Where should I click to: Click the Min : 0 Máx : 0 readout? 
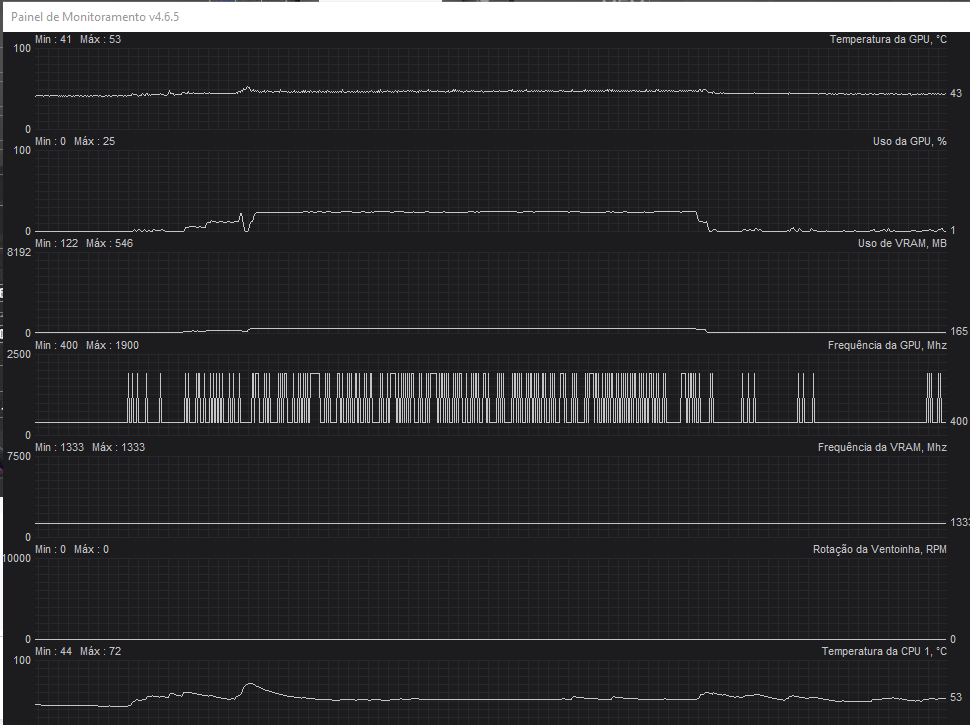point(72,549)
